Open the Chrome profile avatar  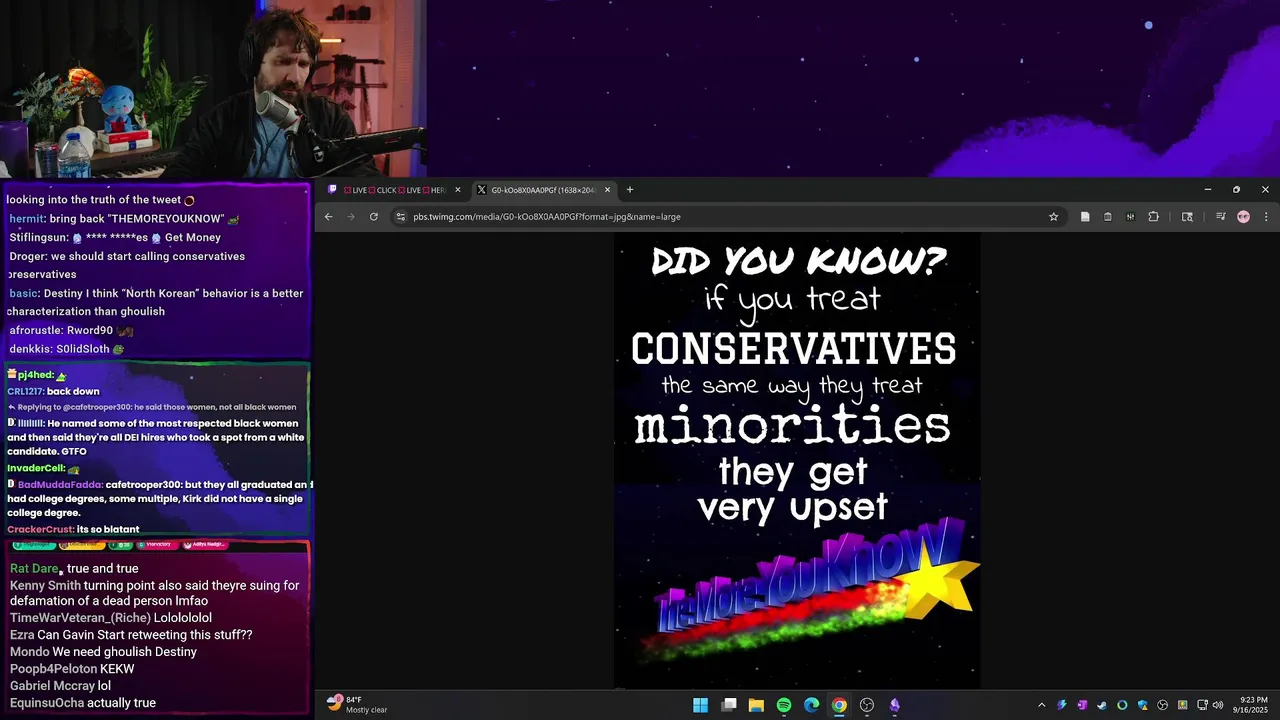1244,217
